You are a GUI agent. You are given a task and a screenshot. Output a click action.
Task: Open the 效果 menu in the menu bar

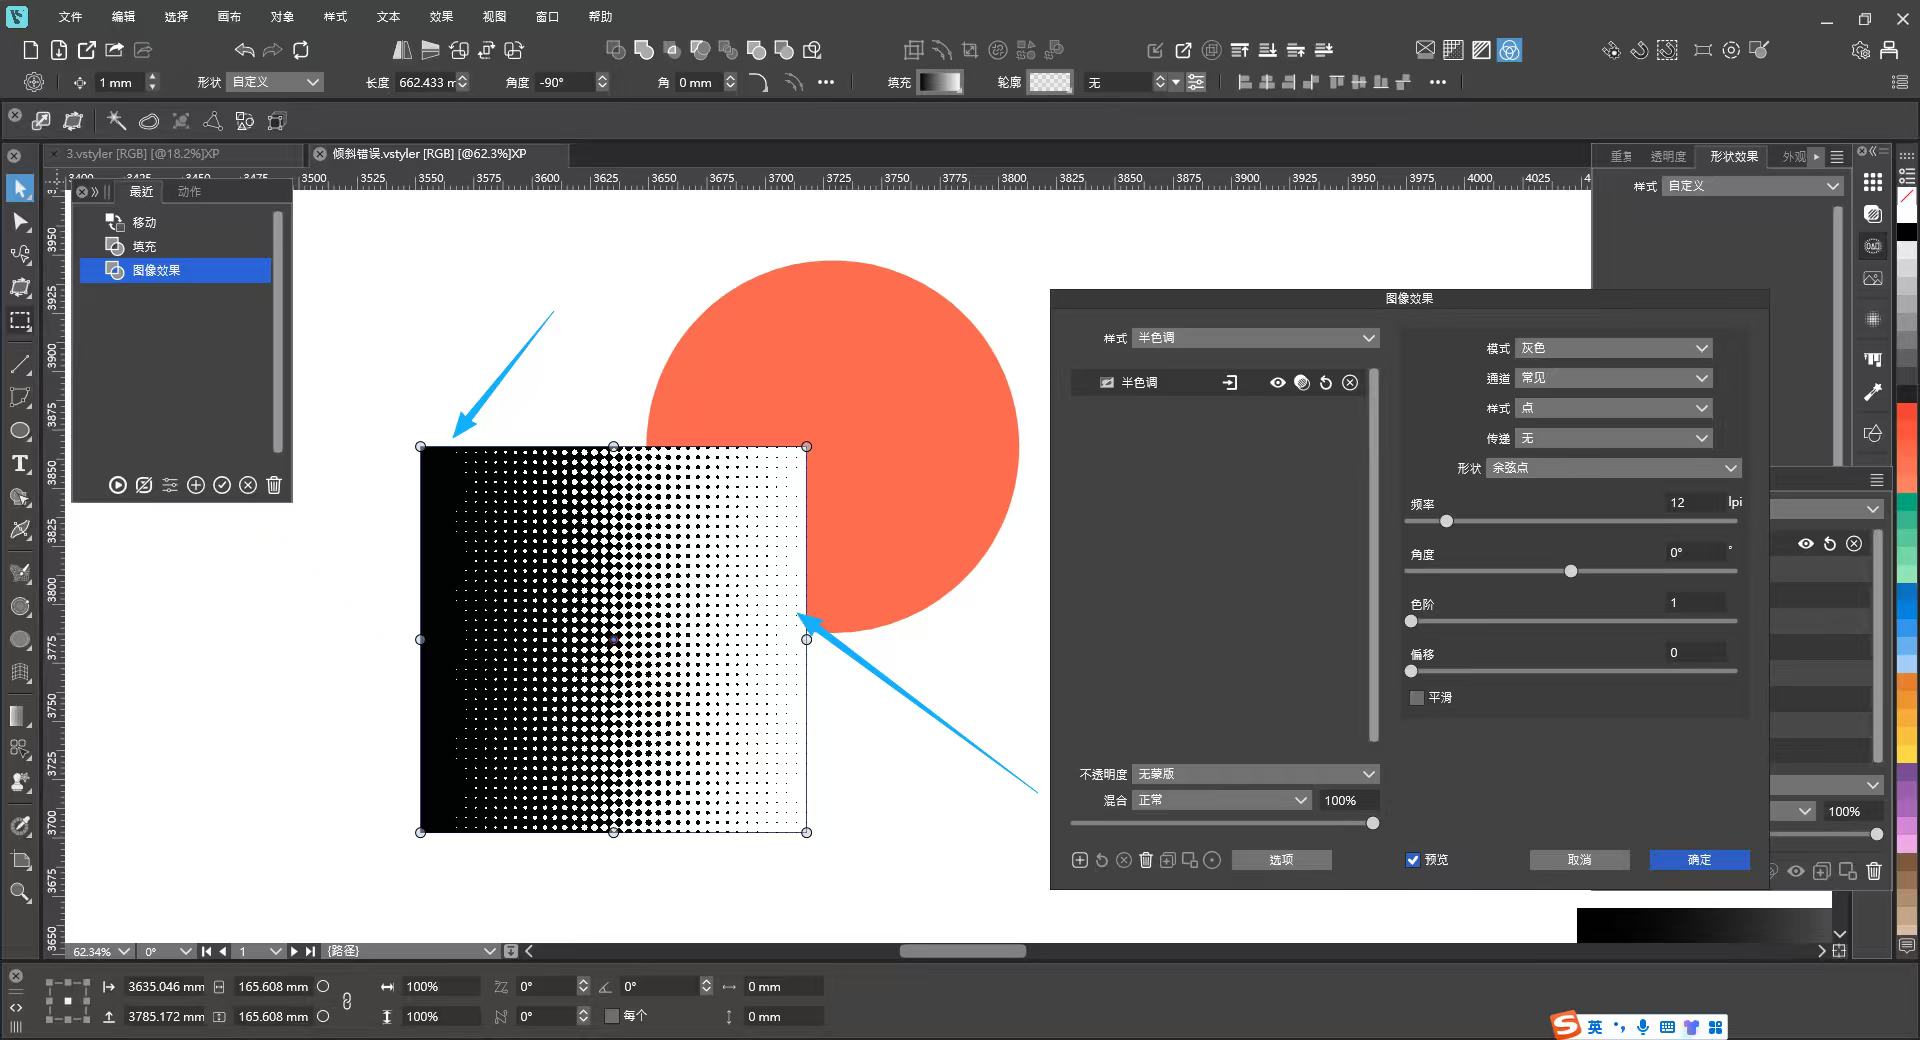pos(441,17)
